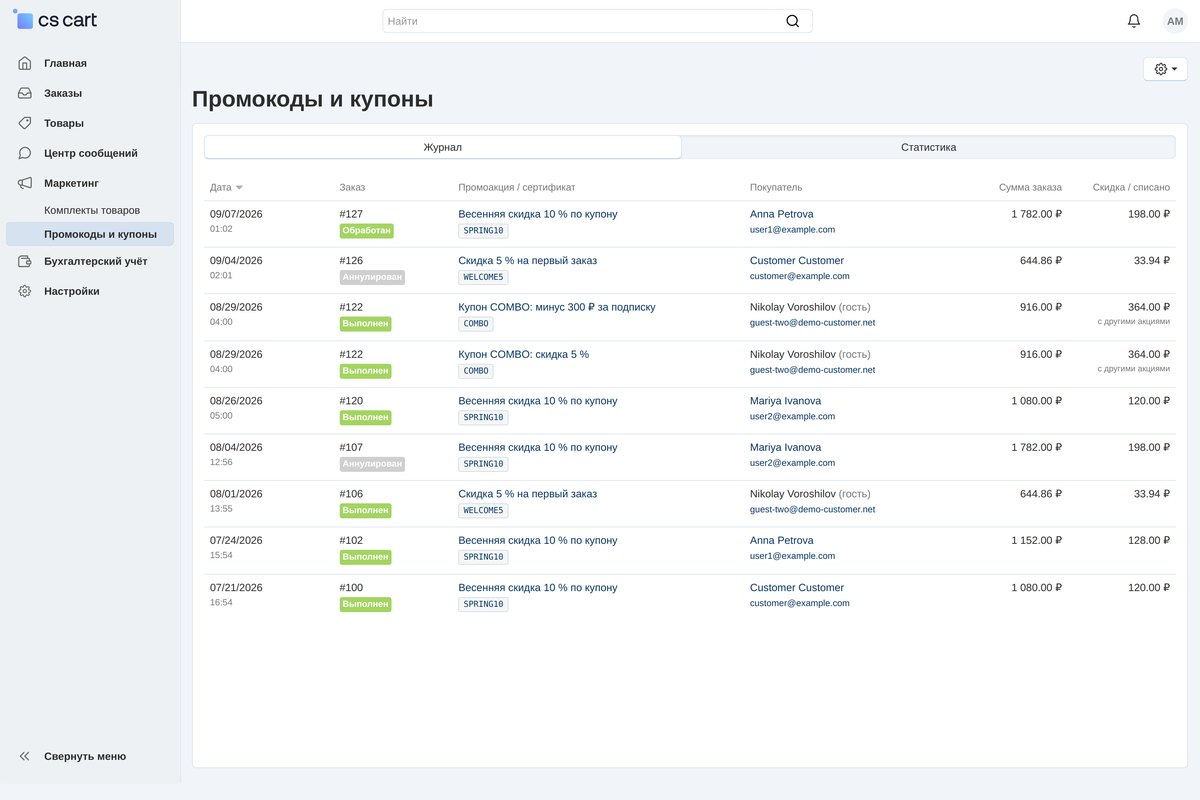The height and width of the screenshot is (800, 1200).
Task: Open customer Anna Petrova on order #127
Action: coord(782,214)
